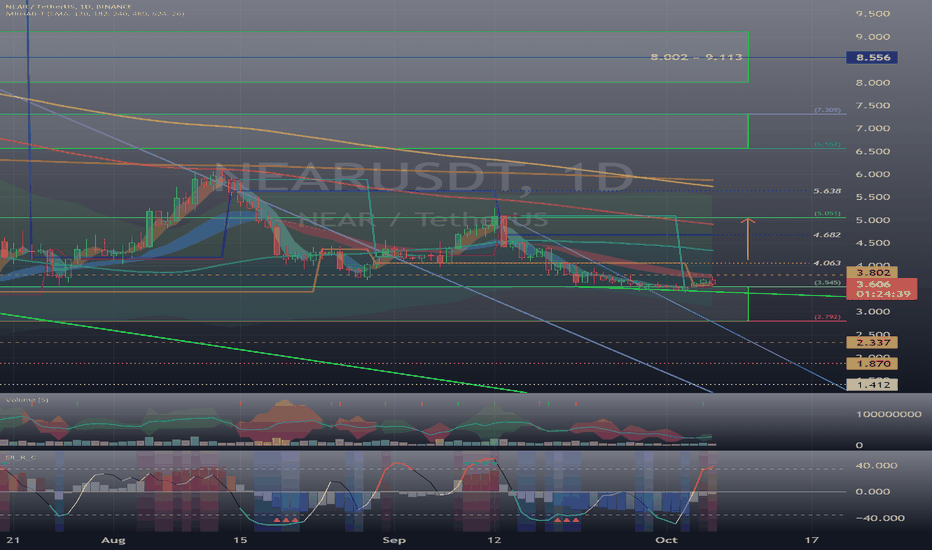Select the 2.337 orange price label
The height and width of the screenshot is (550, 932).
point(872,342)
